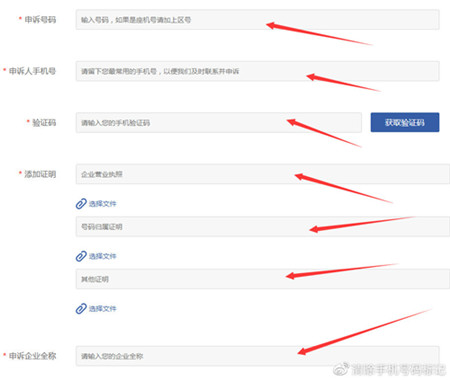Click 选择文件 link under 号码归属证明
450x380 pixels.
pyautogui.click(x=102, y=256)
